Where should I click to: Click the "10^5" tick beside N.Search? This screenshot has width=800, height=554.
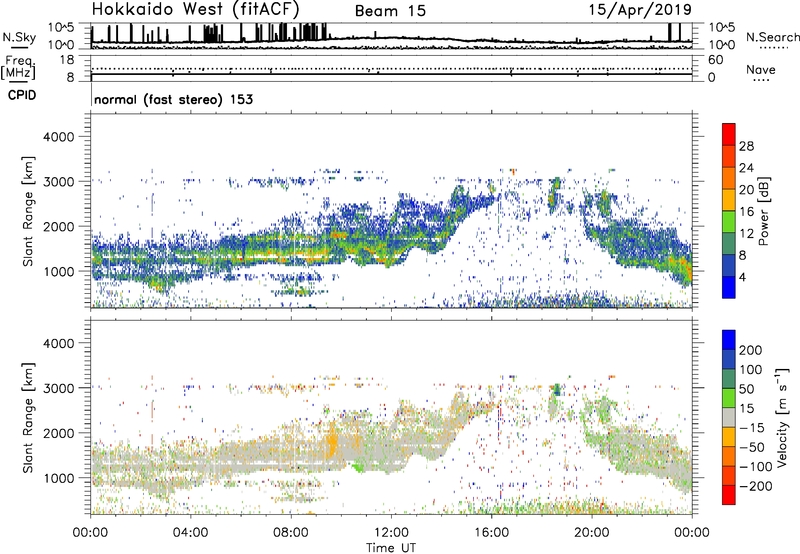(x=722, y=28)
